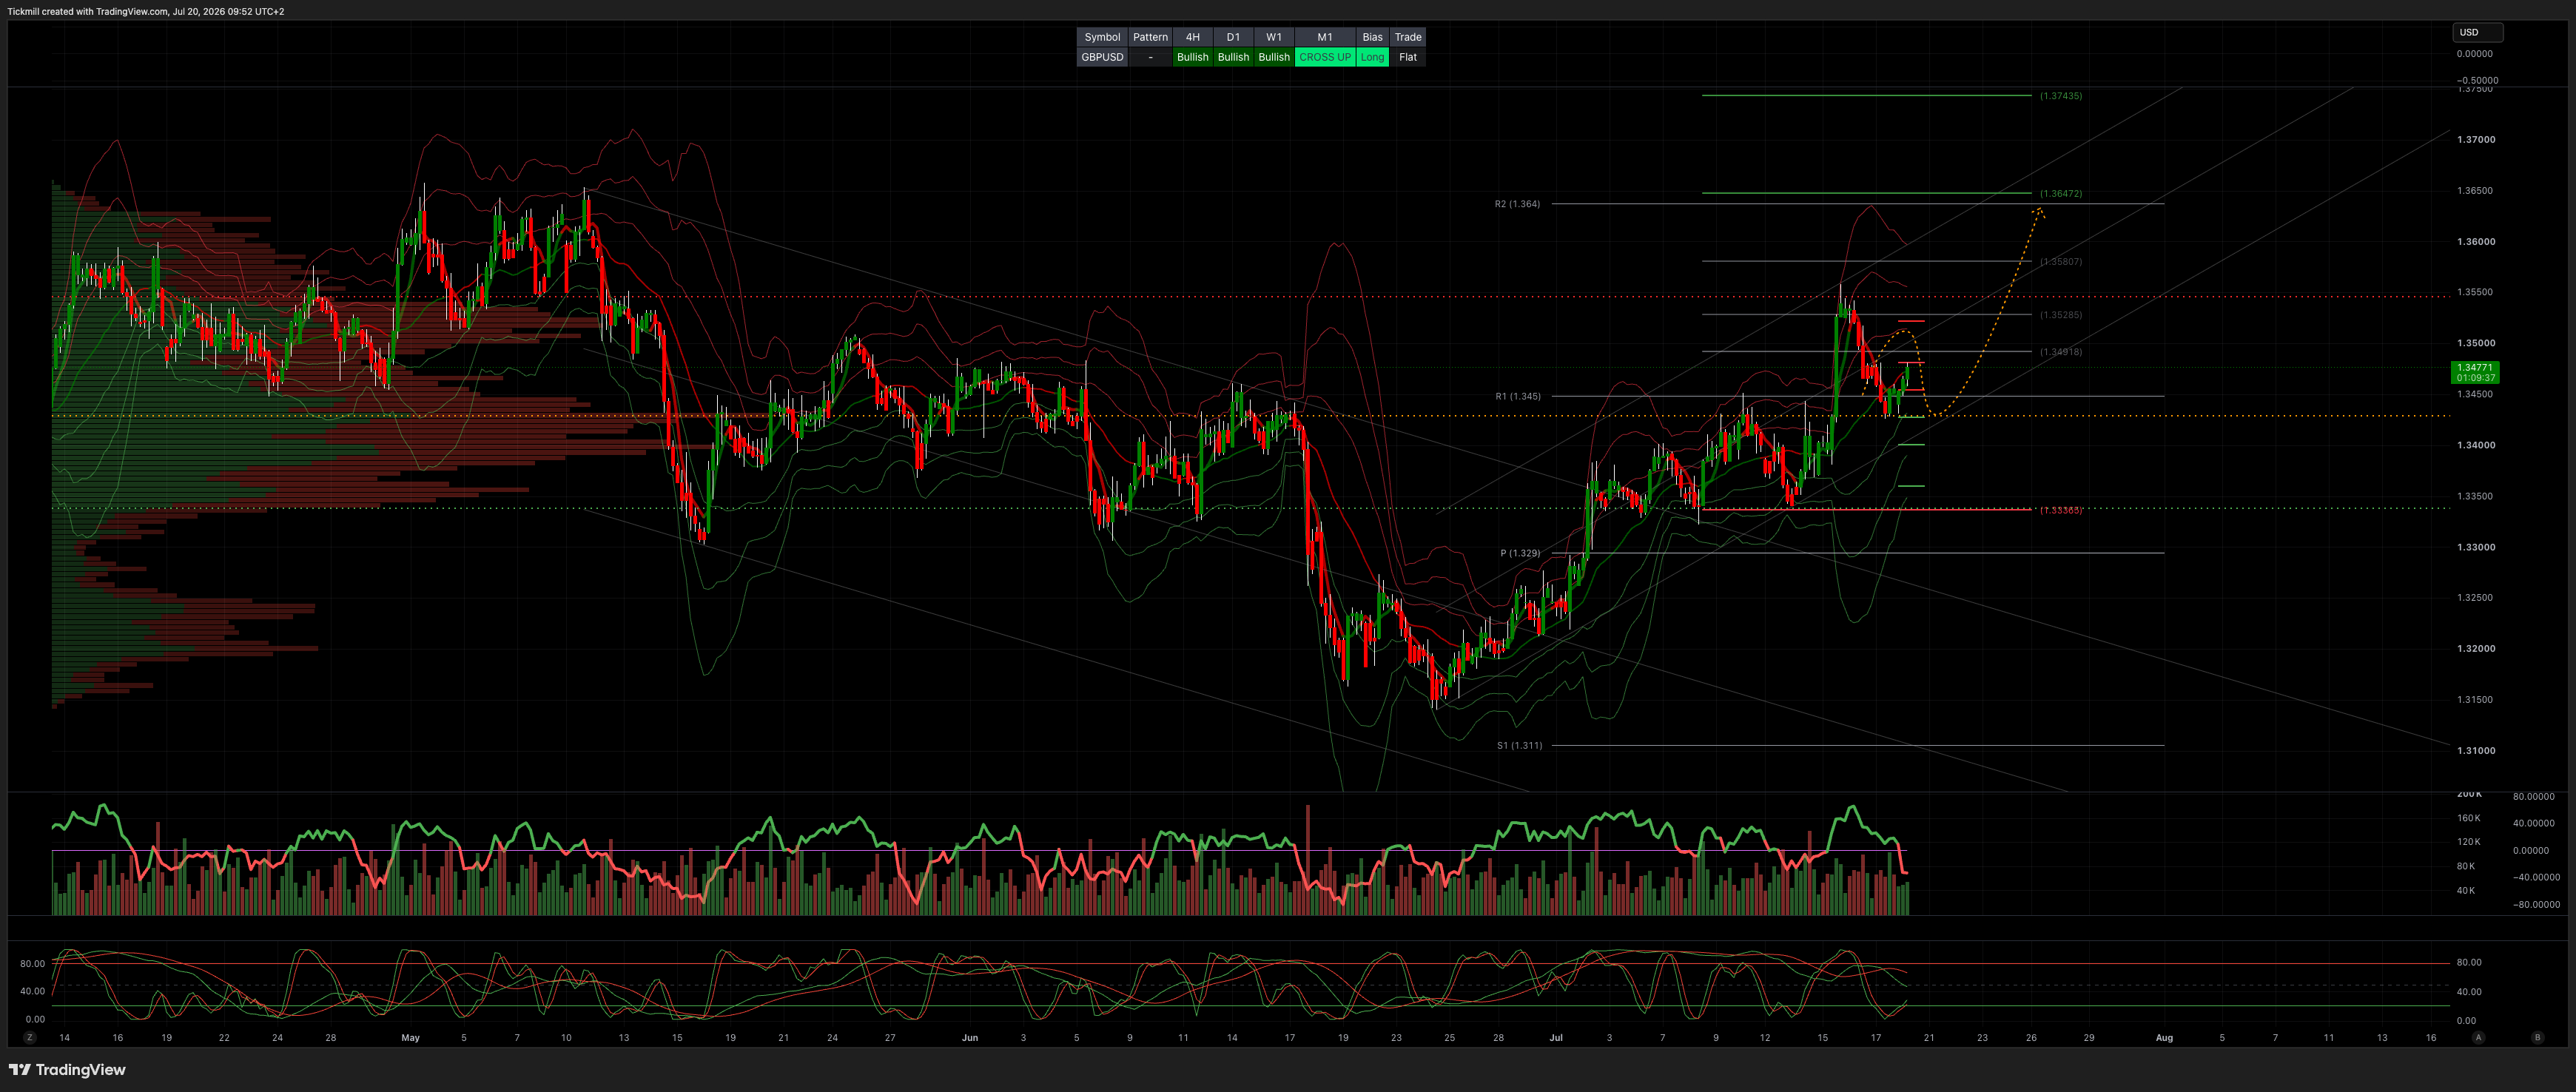Click the R1 (1.345) pivot label
This screenshot has width=2576, height=1092.
[1518, 396]
